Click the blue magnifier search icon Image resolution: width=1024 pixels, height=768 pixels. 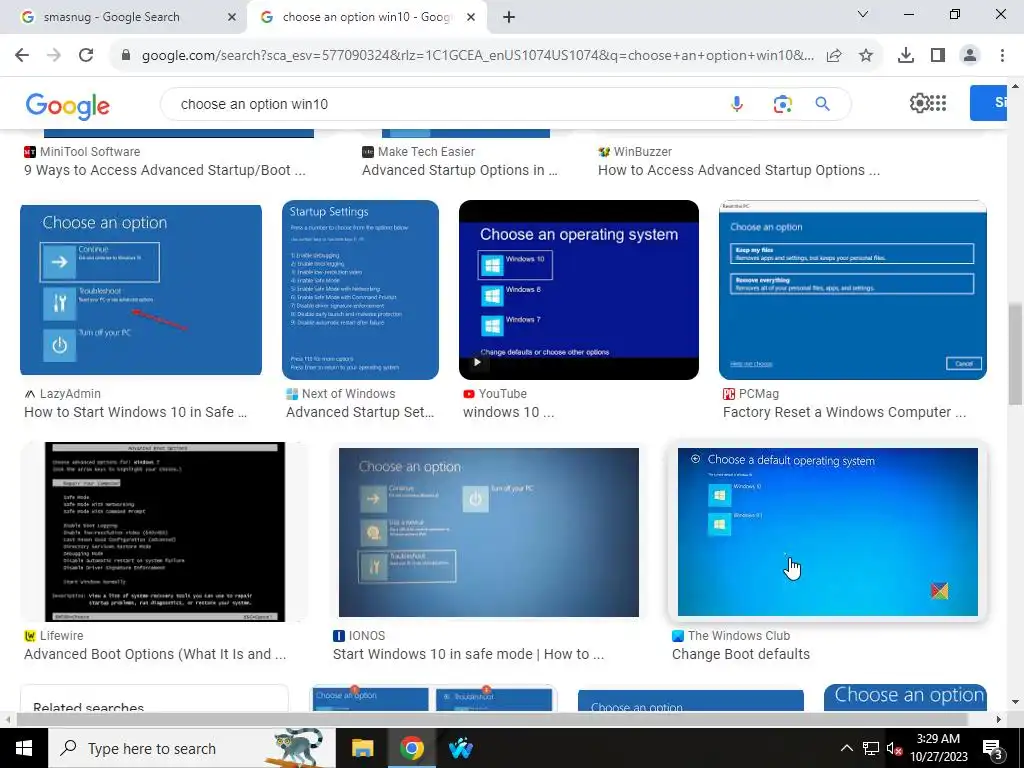823,104
